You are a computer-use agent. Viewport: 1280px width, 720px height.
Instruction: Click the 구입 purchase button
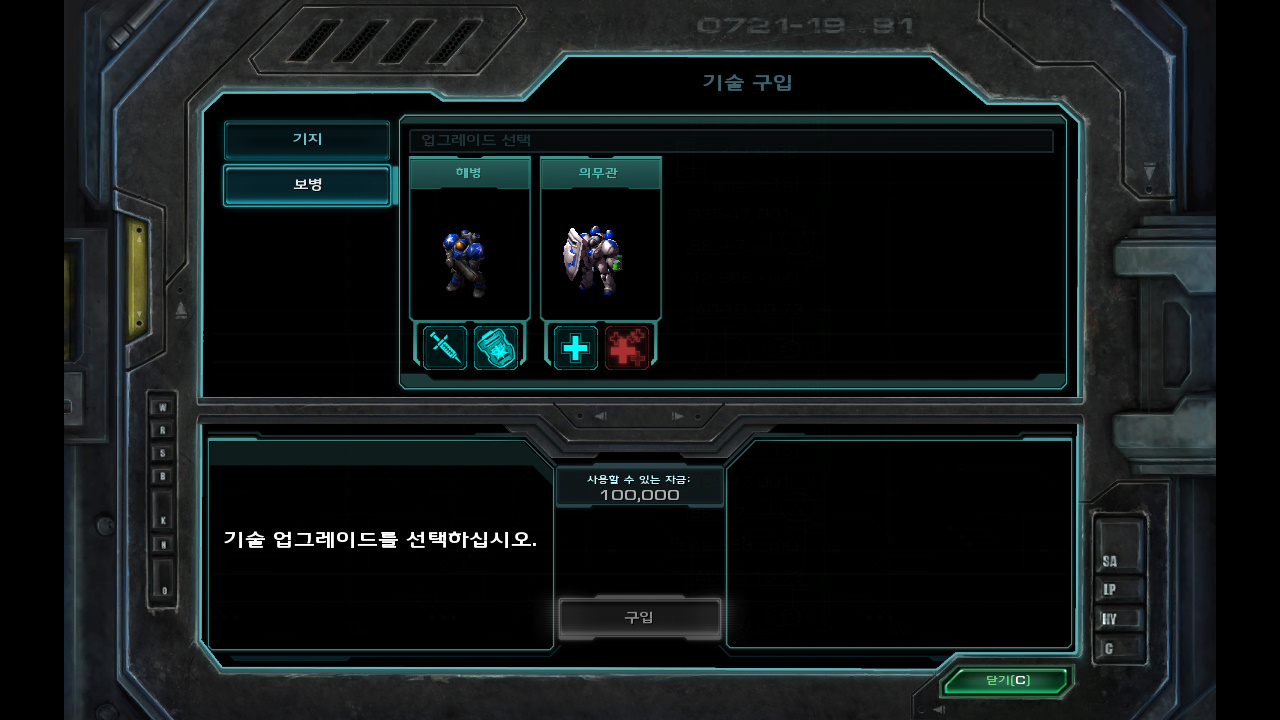pyautogui.click(x=639, y=618)
